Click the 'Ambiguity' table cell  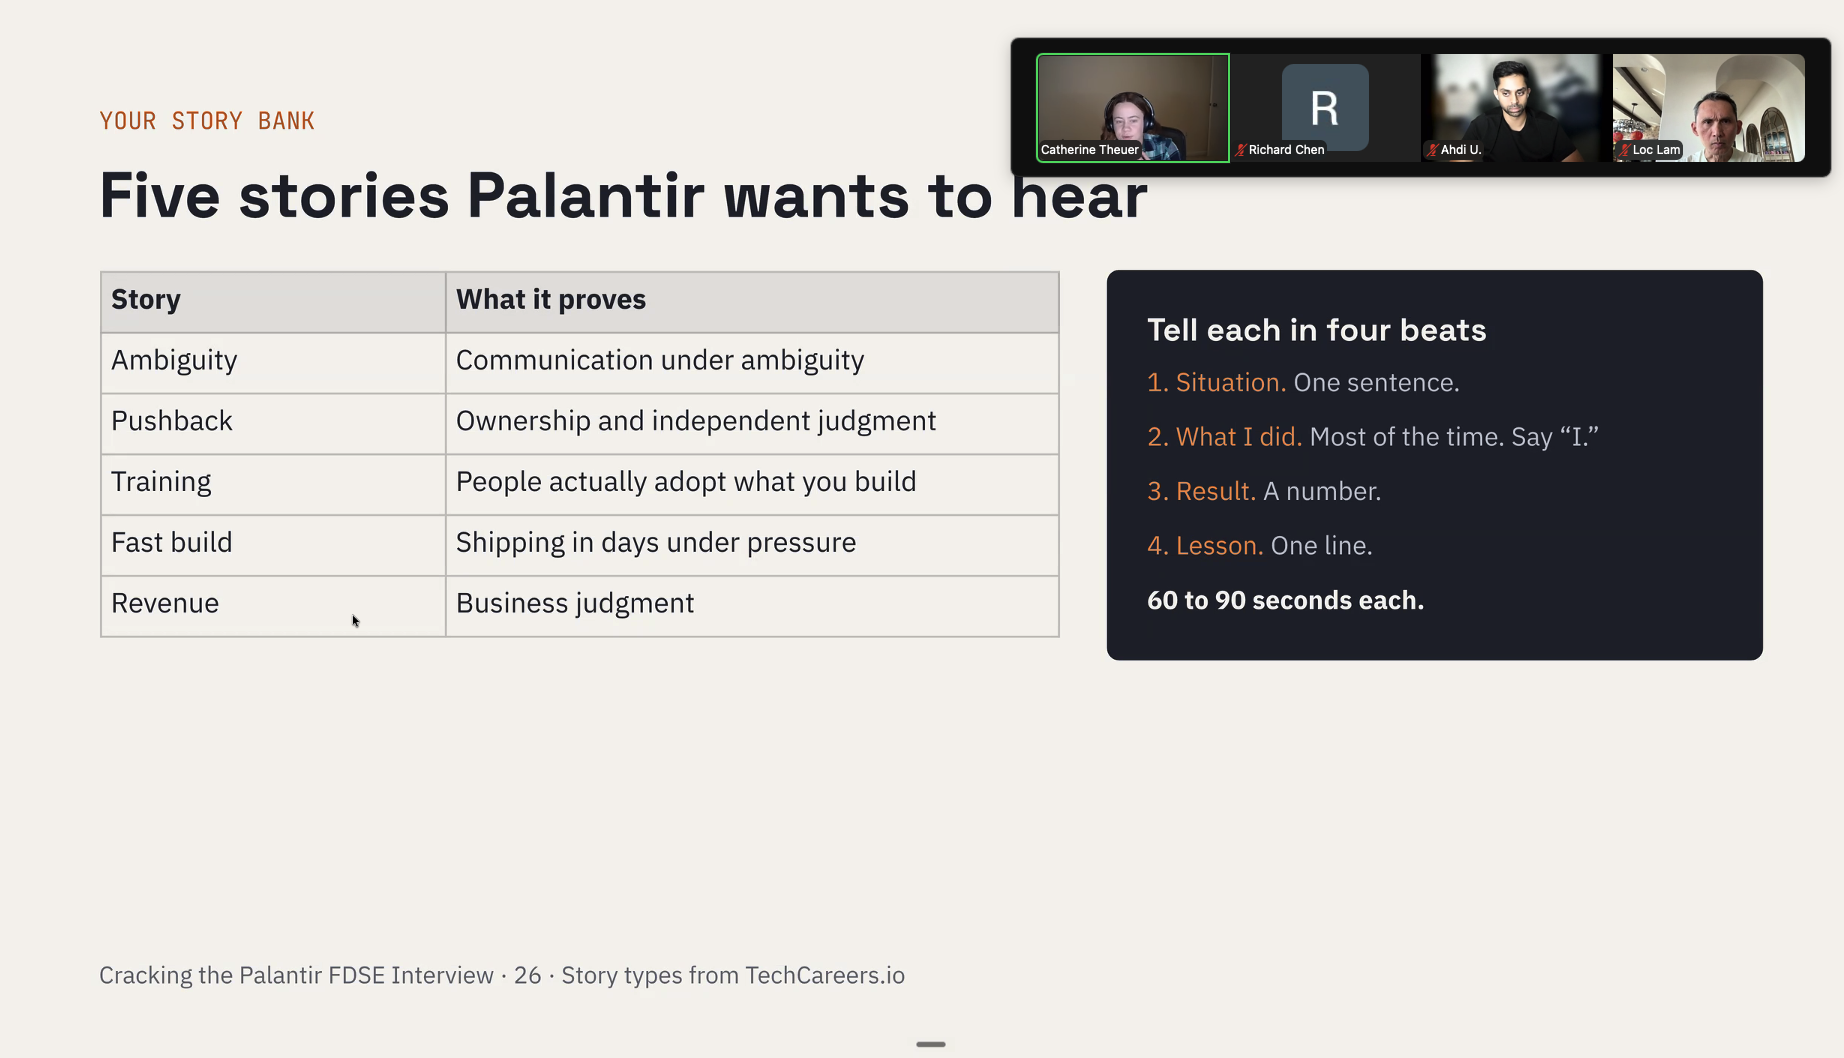(273, 362)
